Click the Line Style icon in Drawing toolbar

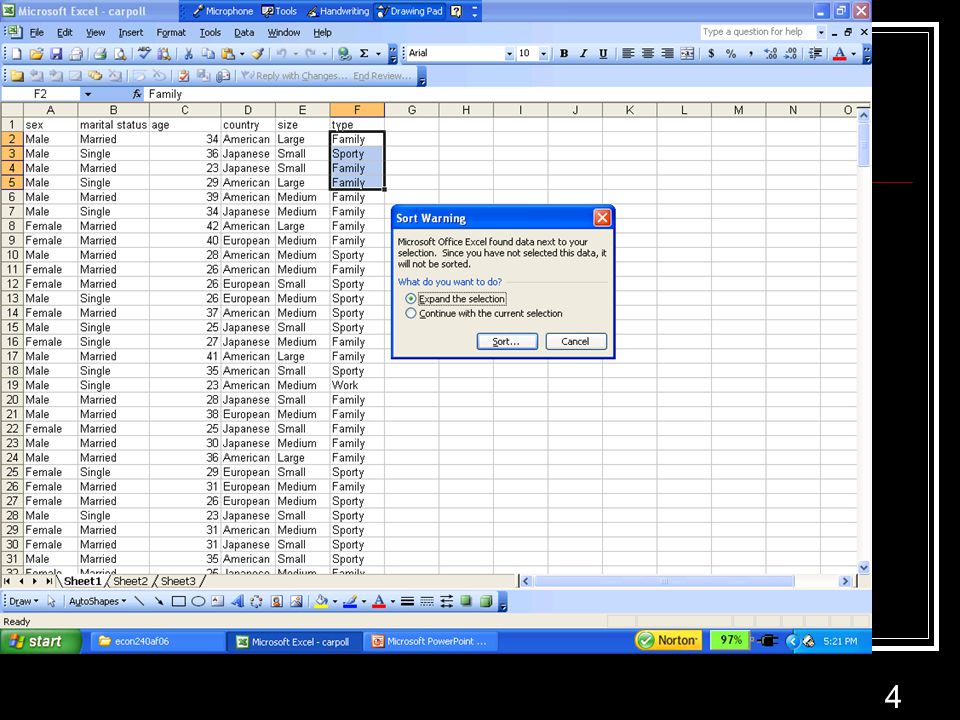pos(407,601)
